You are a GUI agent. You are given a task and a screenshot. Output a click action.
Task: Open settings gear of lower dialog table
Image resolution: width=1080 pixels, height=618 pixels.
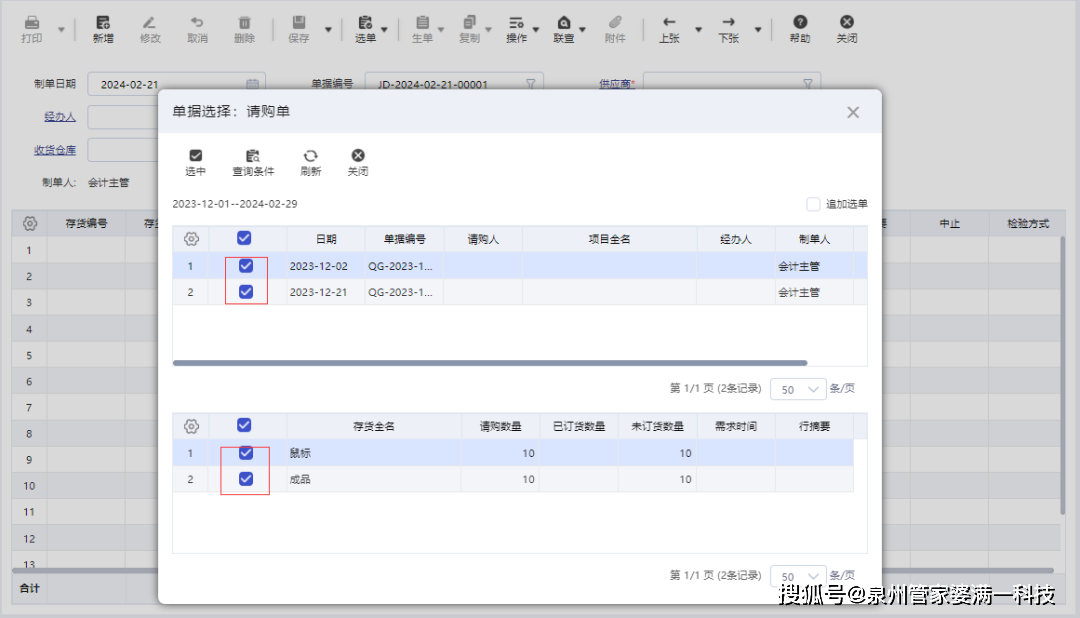click(191, 426)
